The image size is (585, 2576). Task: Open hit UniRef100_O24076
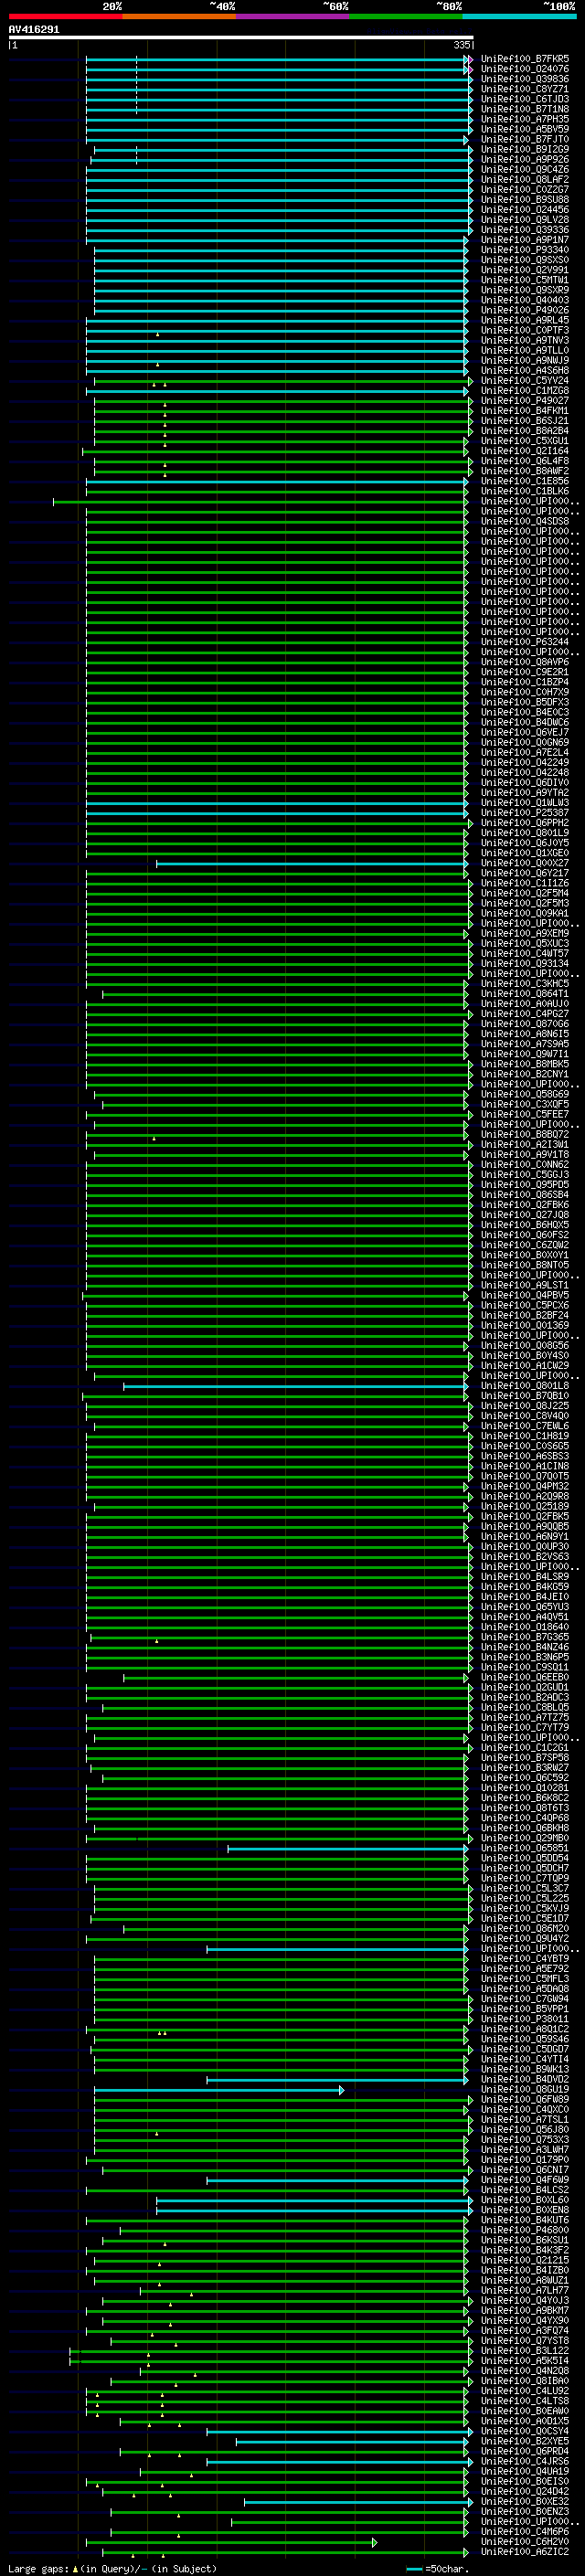pyautogui.click(x=525, y=69)
